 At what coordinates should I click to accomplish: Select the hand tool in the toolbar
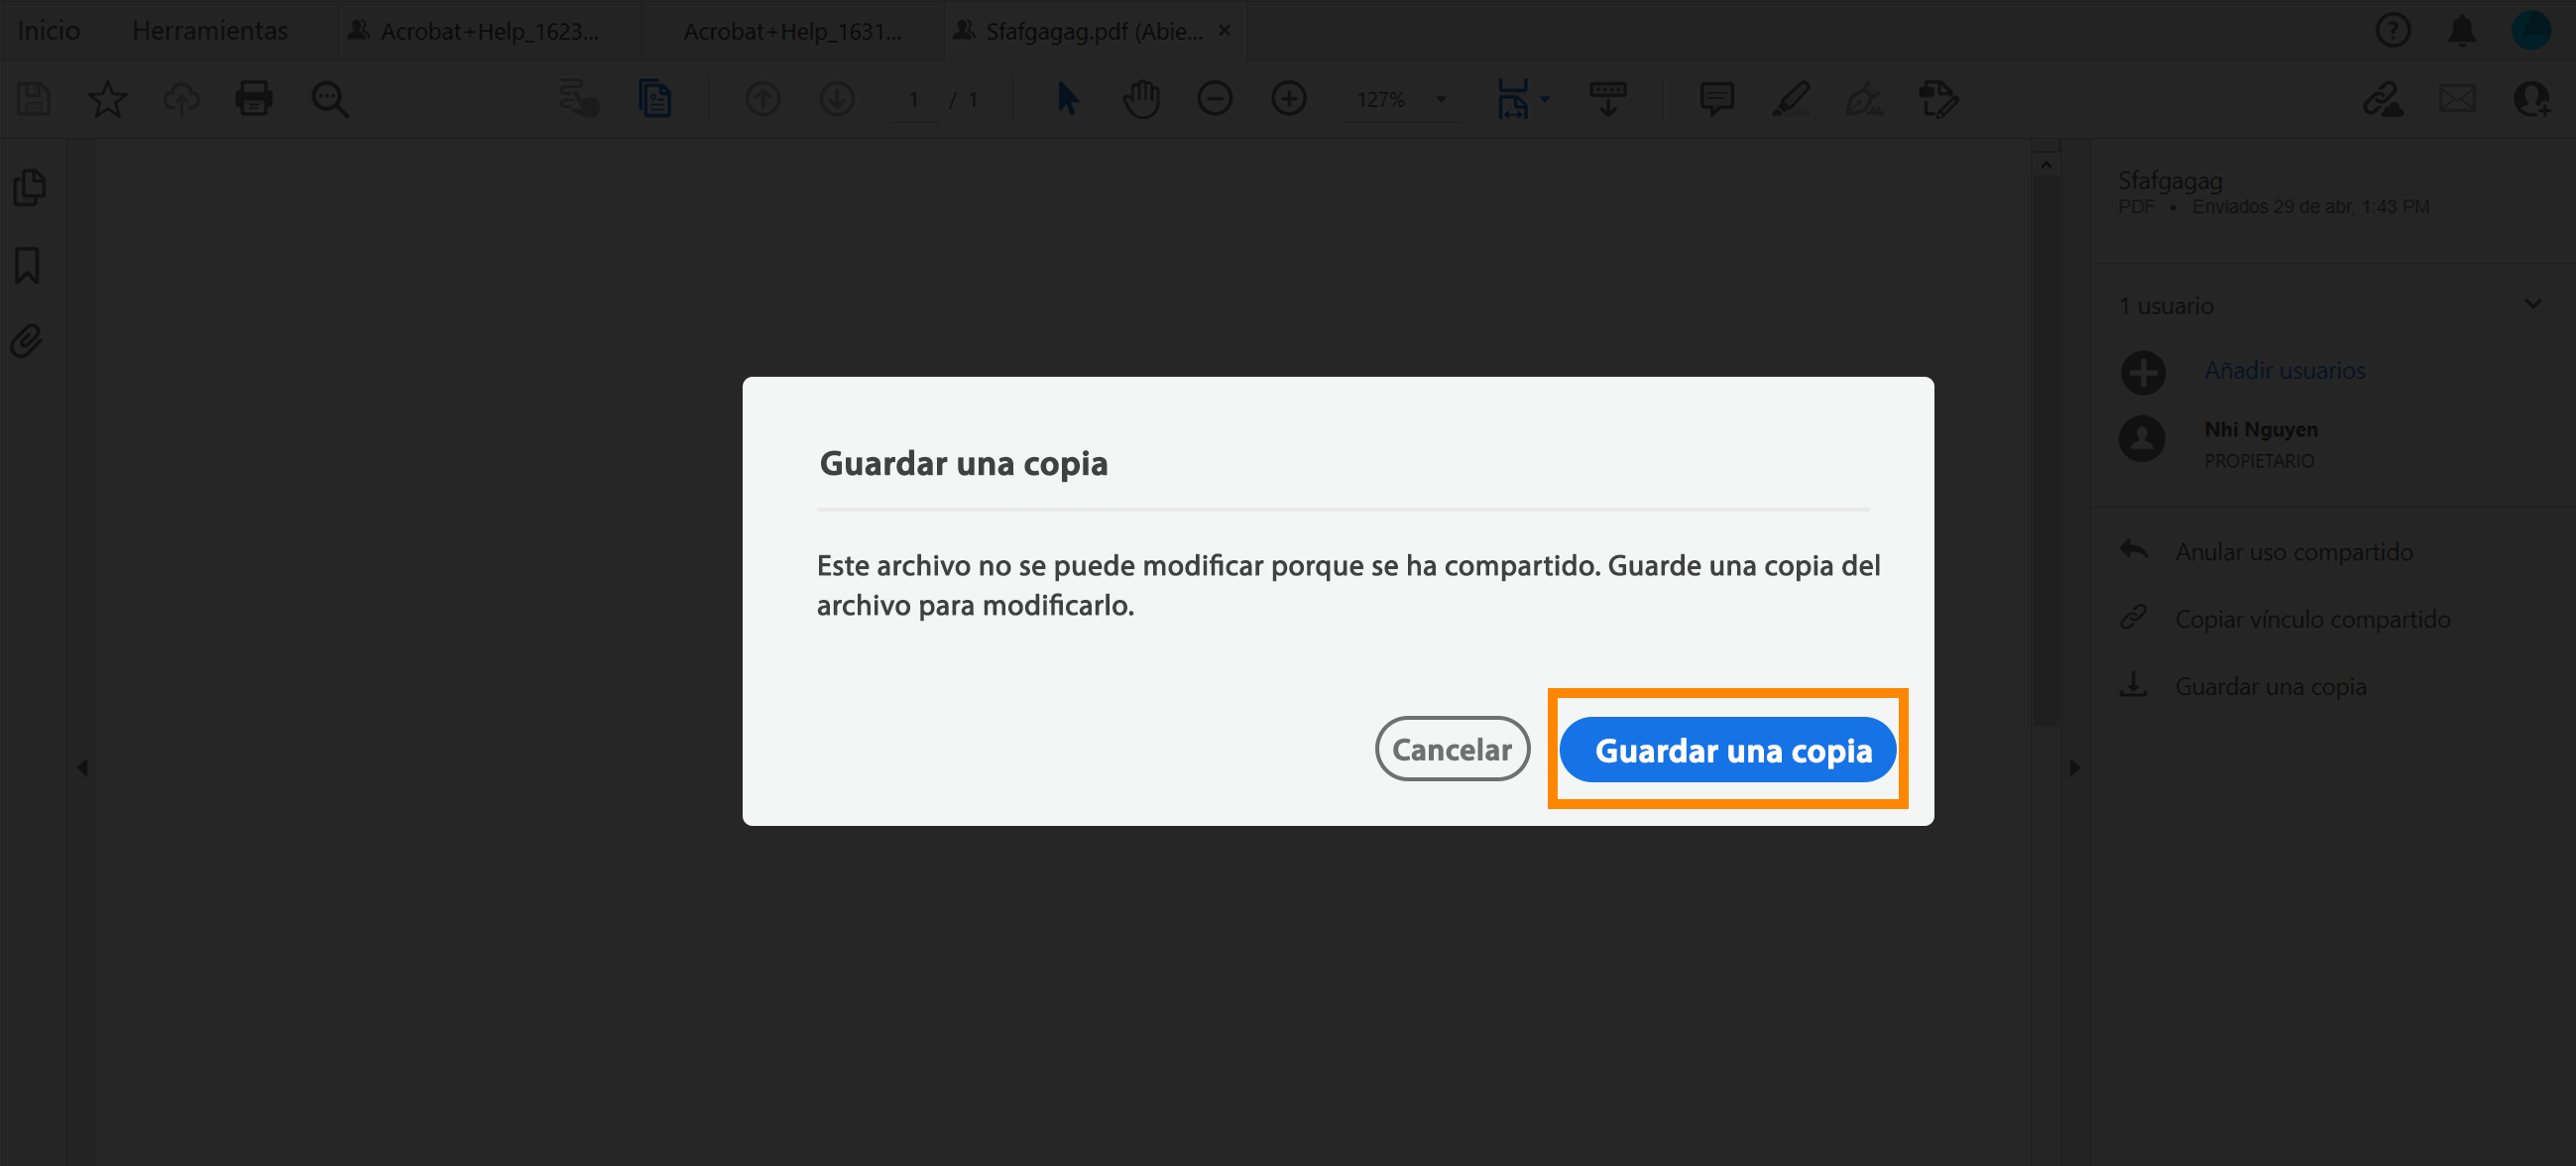pos(1141,99)
